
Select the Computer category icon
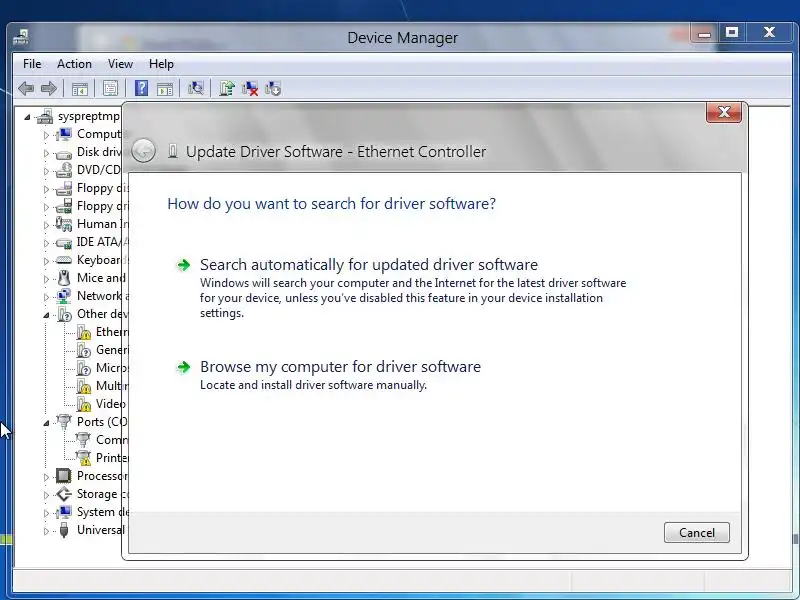(x=64, y=134)
